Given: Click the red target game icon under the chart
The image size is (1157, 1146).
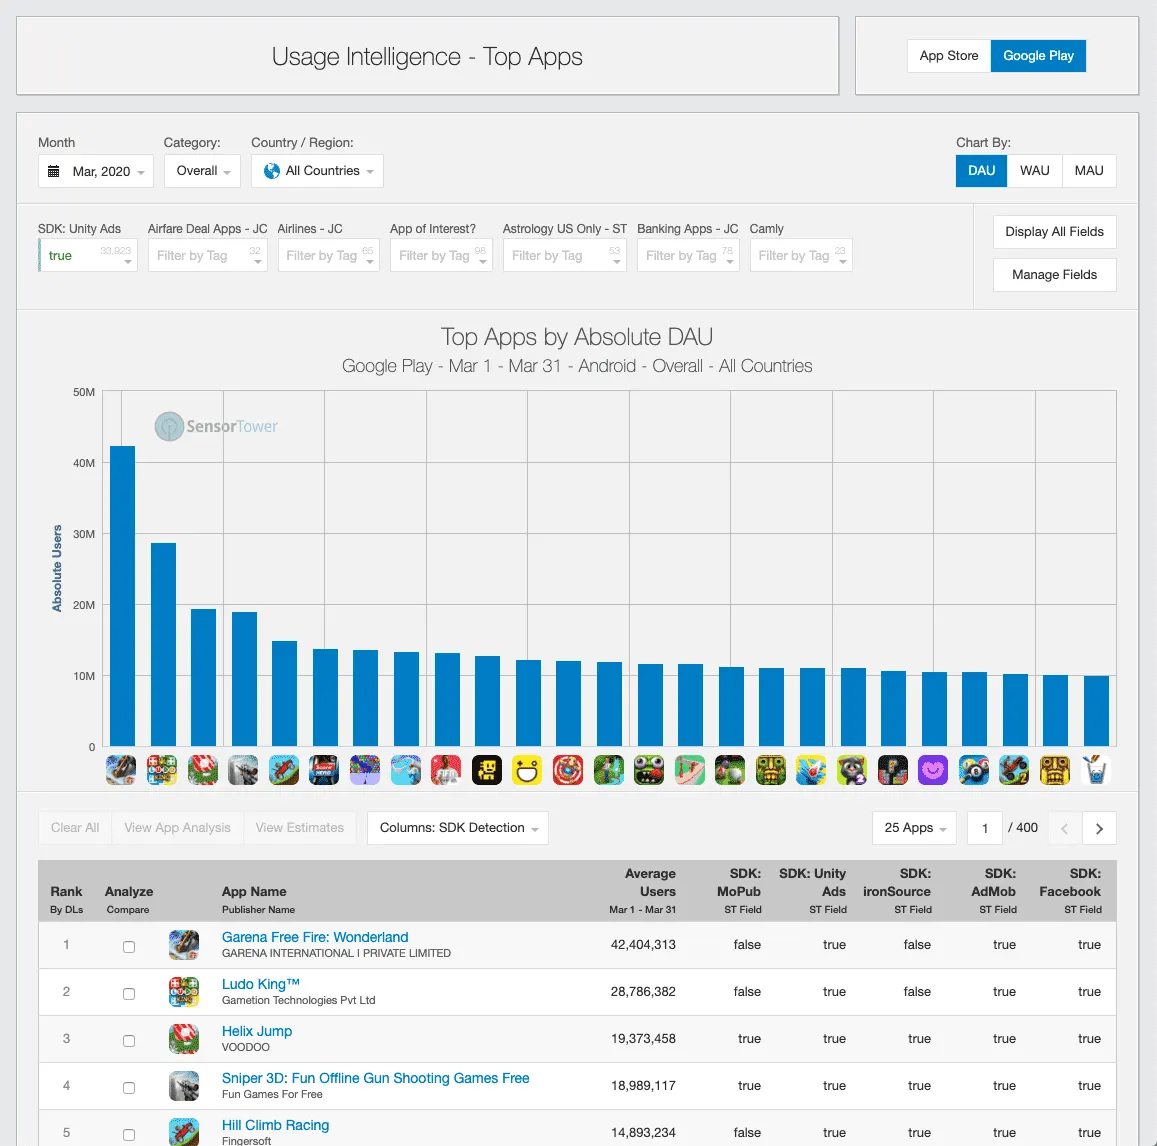Looking at the screenshot, I should 568,770.
